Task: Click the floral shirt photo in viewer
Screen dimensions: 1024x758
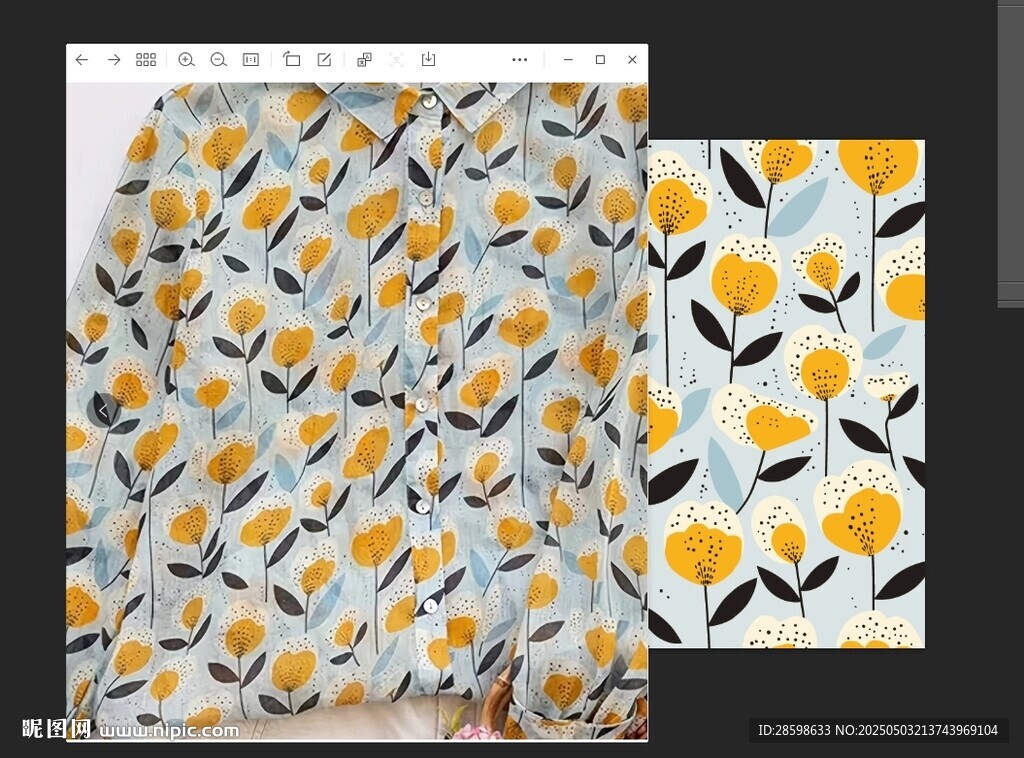Action: [x=356, y=410]
